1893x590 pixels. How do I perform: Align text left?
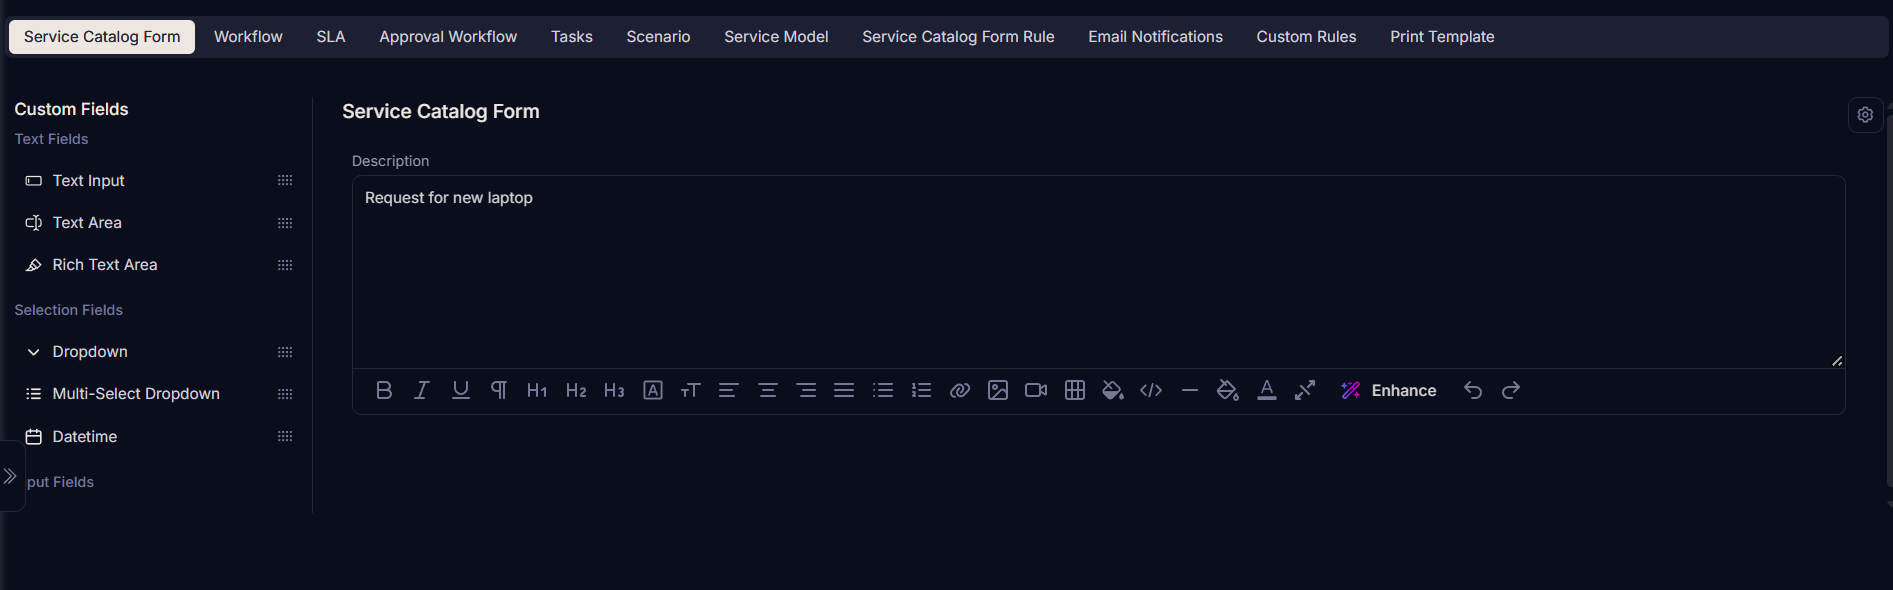tap(729, 390)
